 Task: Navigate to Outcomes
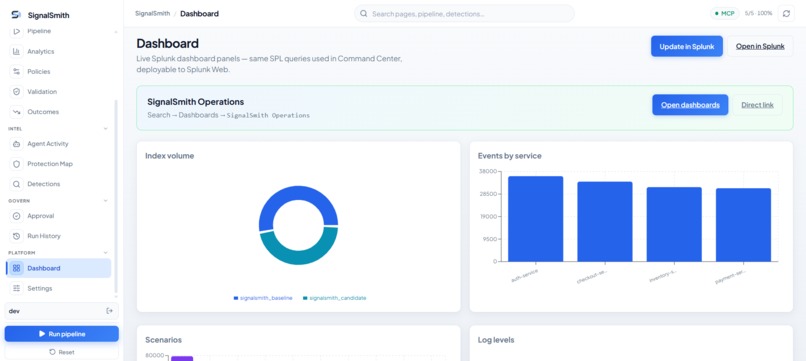coord(60,112)
